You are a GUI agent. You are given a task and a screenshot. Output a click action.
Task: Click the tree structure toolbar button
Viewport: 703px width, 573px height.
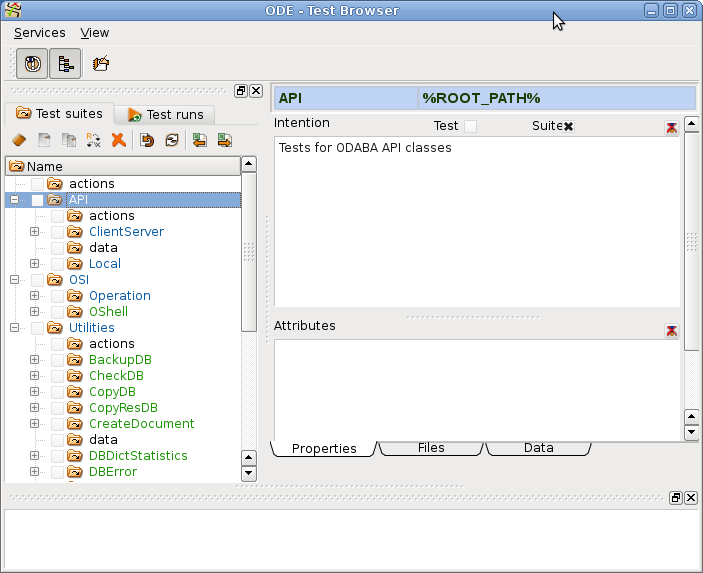click(x=65, y=64)
